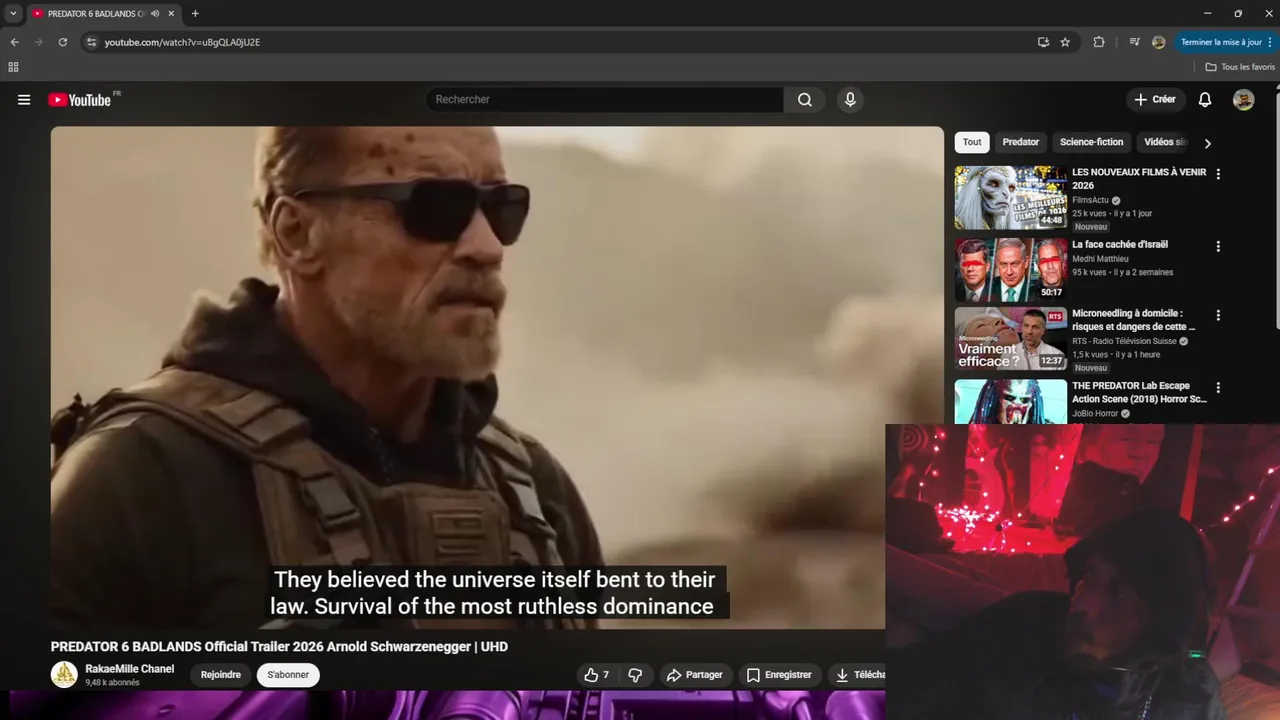The image size is (1280, 720).
Task: Open options for THE PREDATOR Lab Escape
Action: coord(1218,387)
